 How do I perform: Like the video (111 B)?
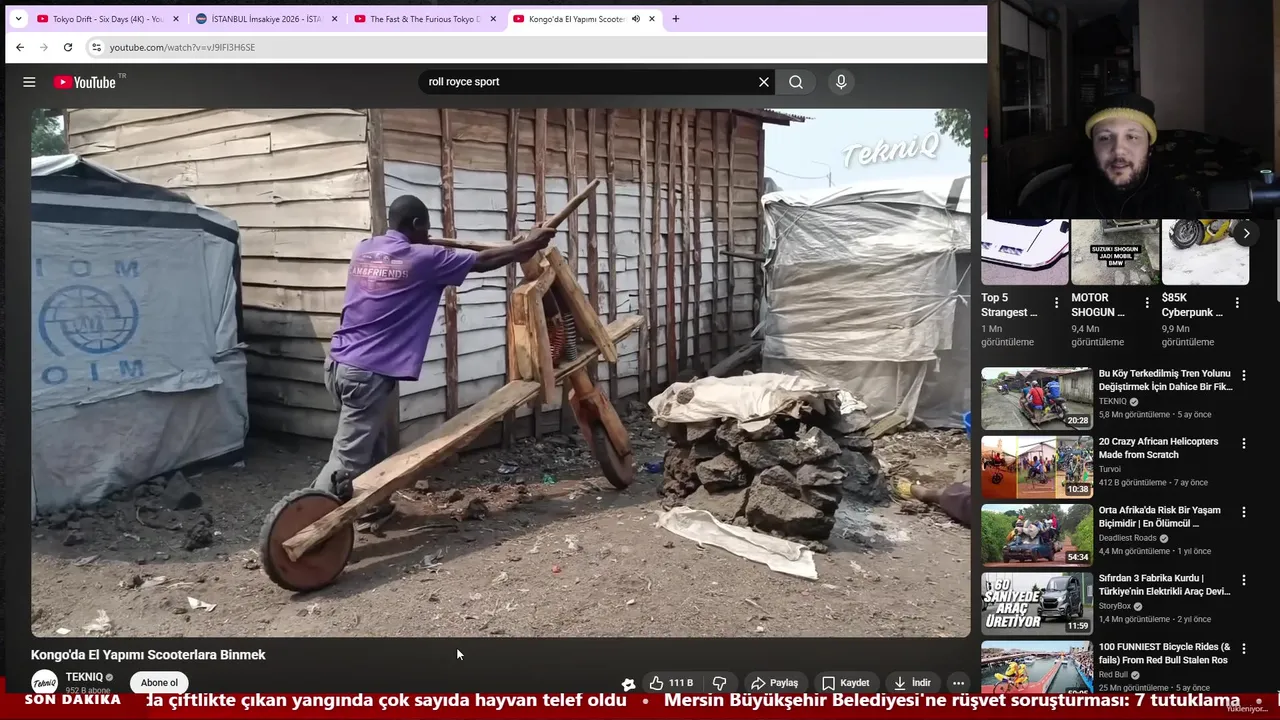tap(671, 683)
